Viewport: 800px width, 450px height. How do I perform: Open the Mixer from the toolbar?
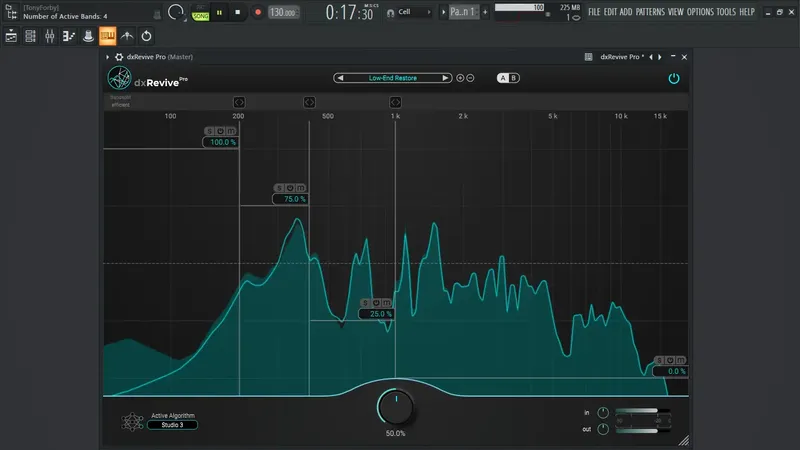tap(49, 36)
